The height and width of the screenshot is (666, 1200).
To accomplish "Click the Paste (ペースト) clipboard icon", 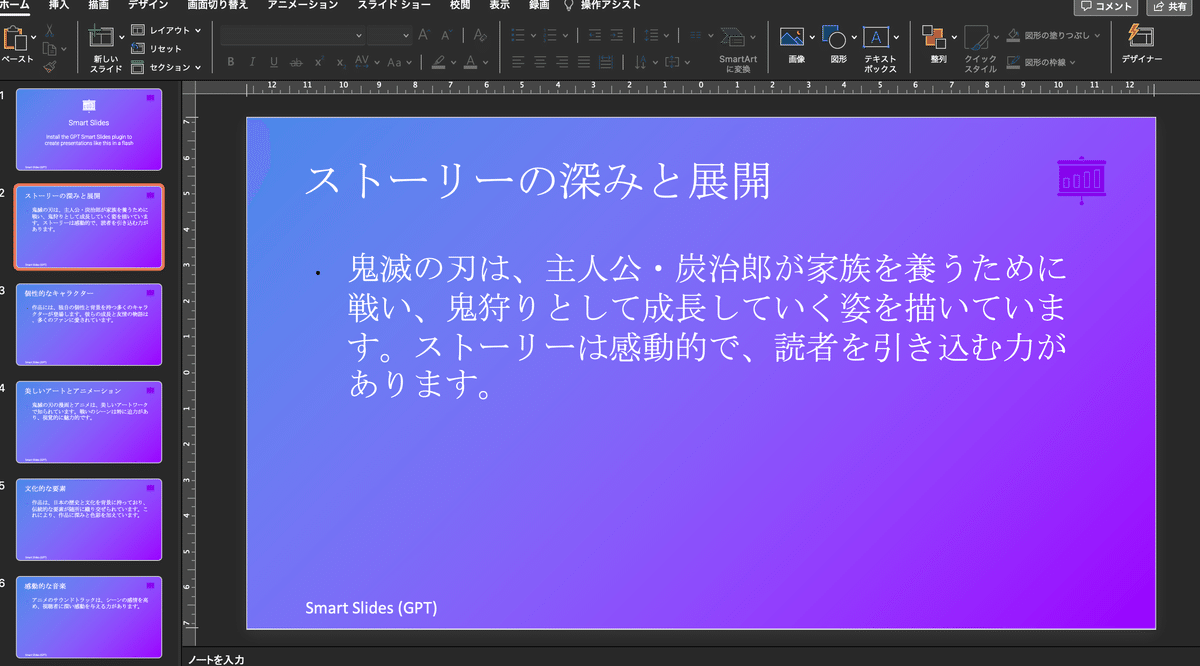I will [x=16, y=39].
